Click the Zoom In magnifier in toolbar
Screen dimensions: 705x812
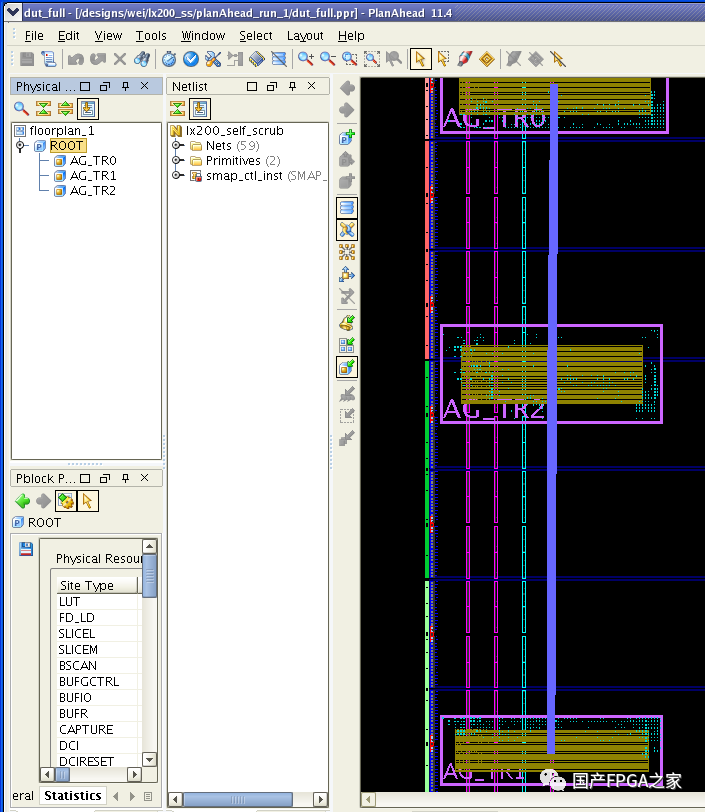306,59
